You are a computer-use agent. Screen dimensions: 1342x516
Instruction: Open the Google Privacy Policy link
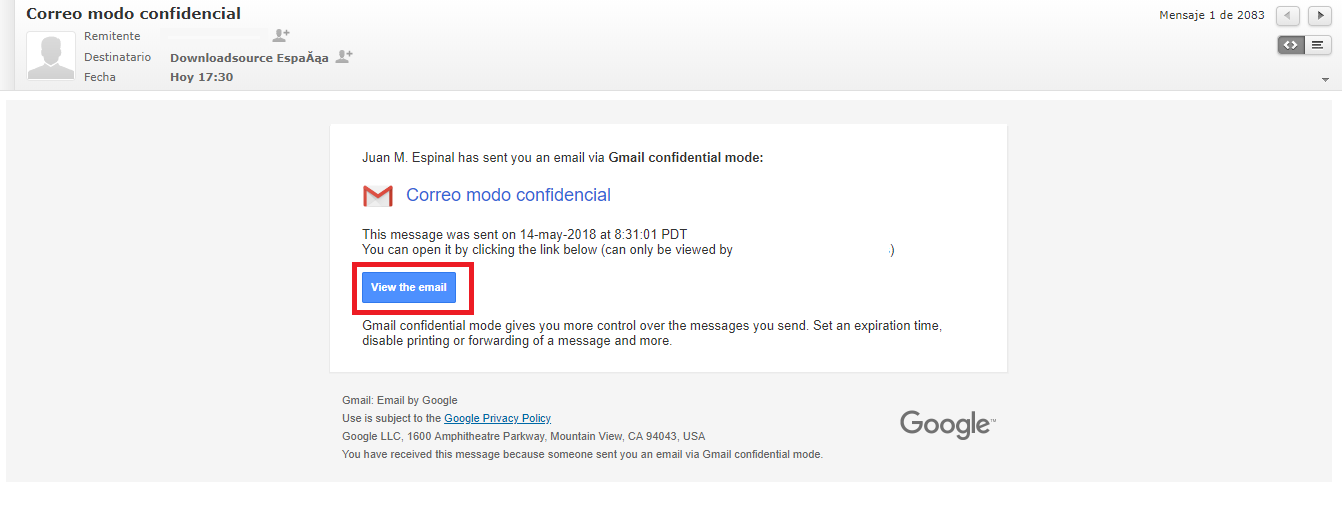click(x=497, y=418)
